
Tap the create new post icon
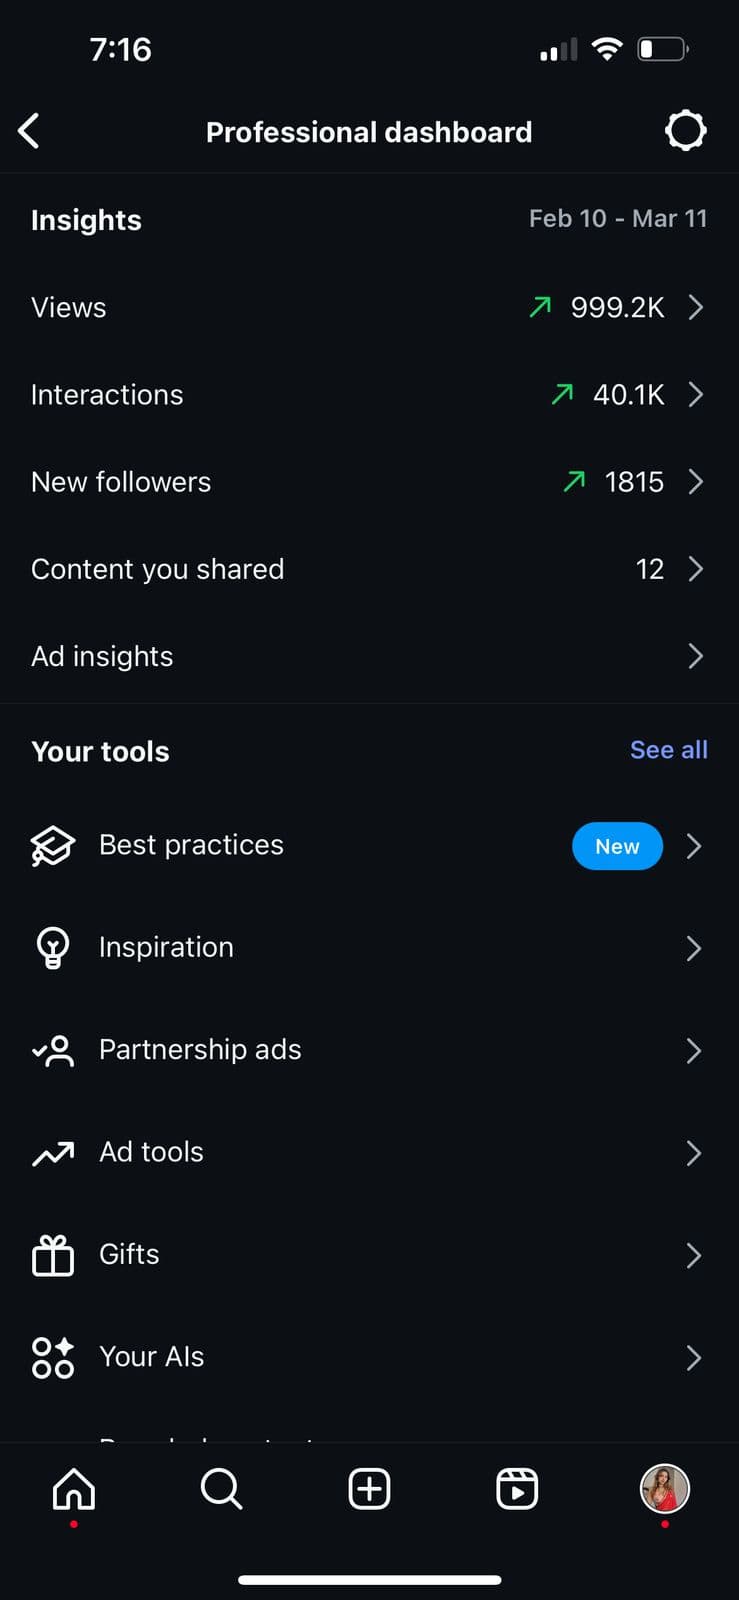(369, 1489)
